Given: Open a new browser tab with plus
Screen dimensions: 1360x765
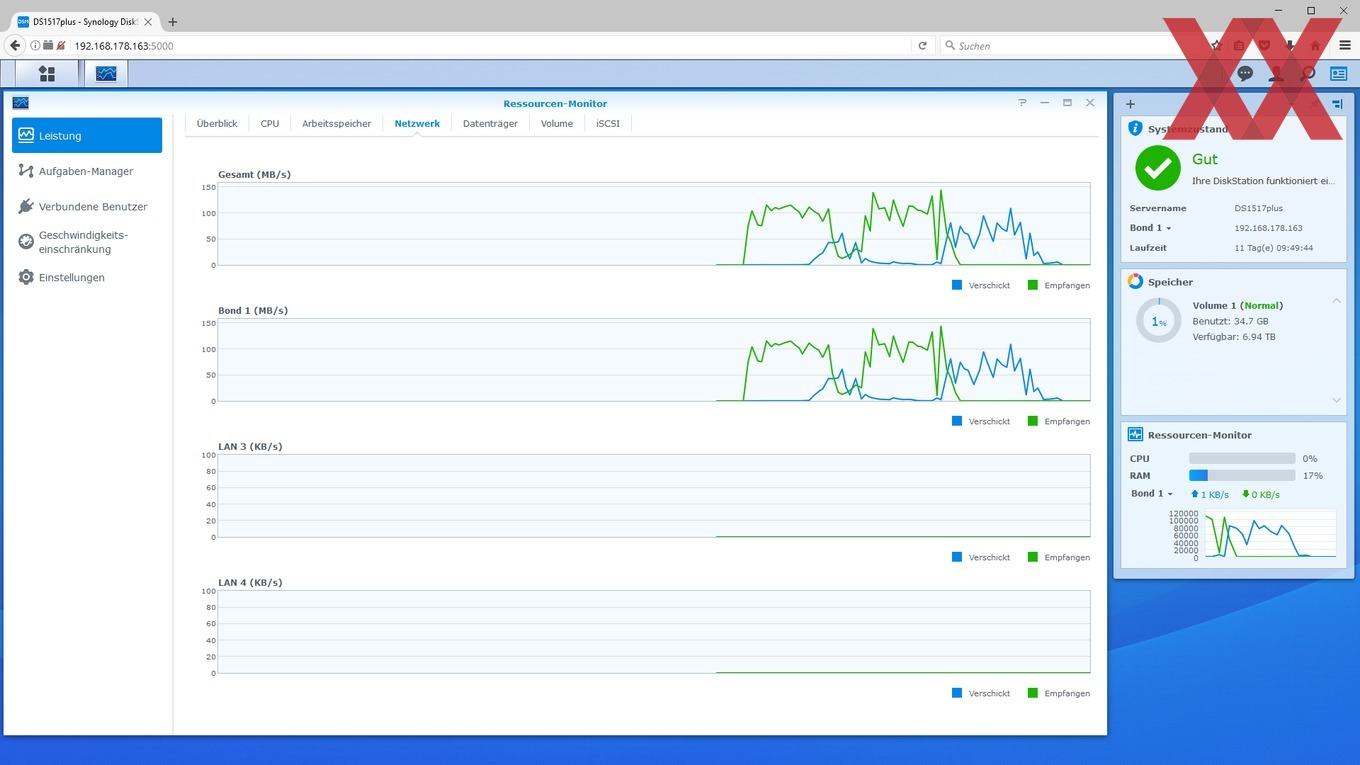Looking at the screenshot, I should [x=172, y=21].
